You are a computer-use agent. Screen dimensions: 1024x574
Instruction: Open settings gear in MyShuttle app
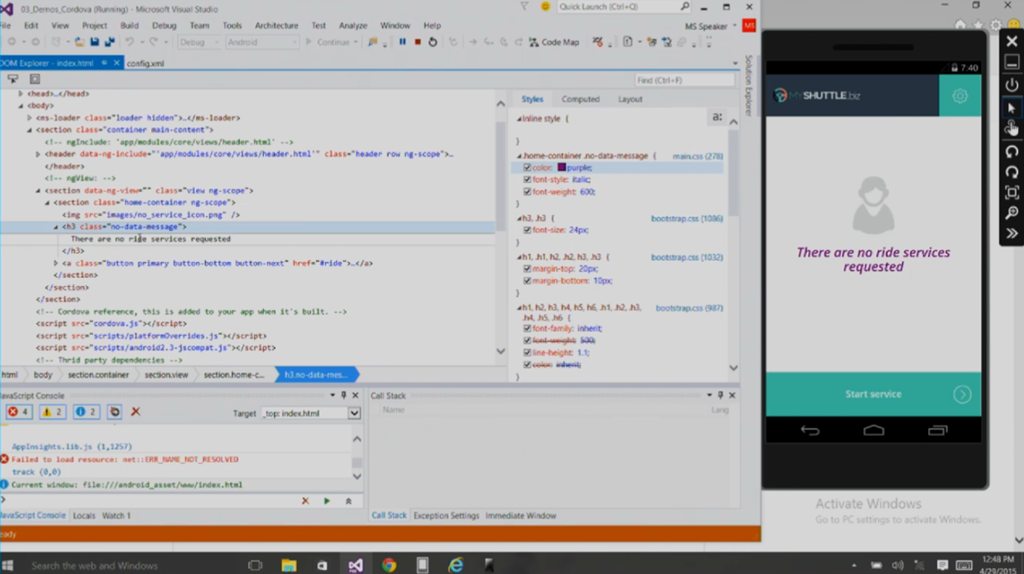pos(960,96)
